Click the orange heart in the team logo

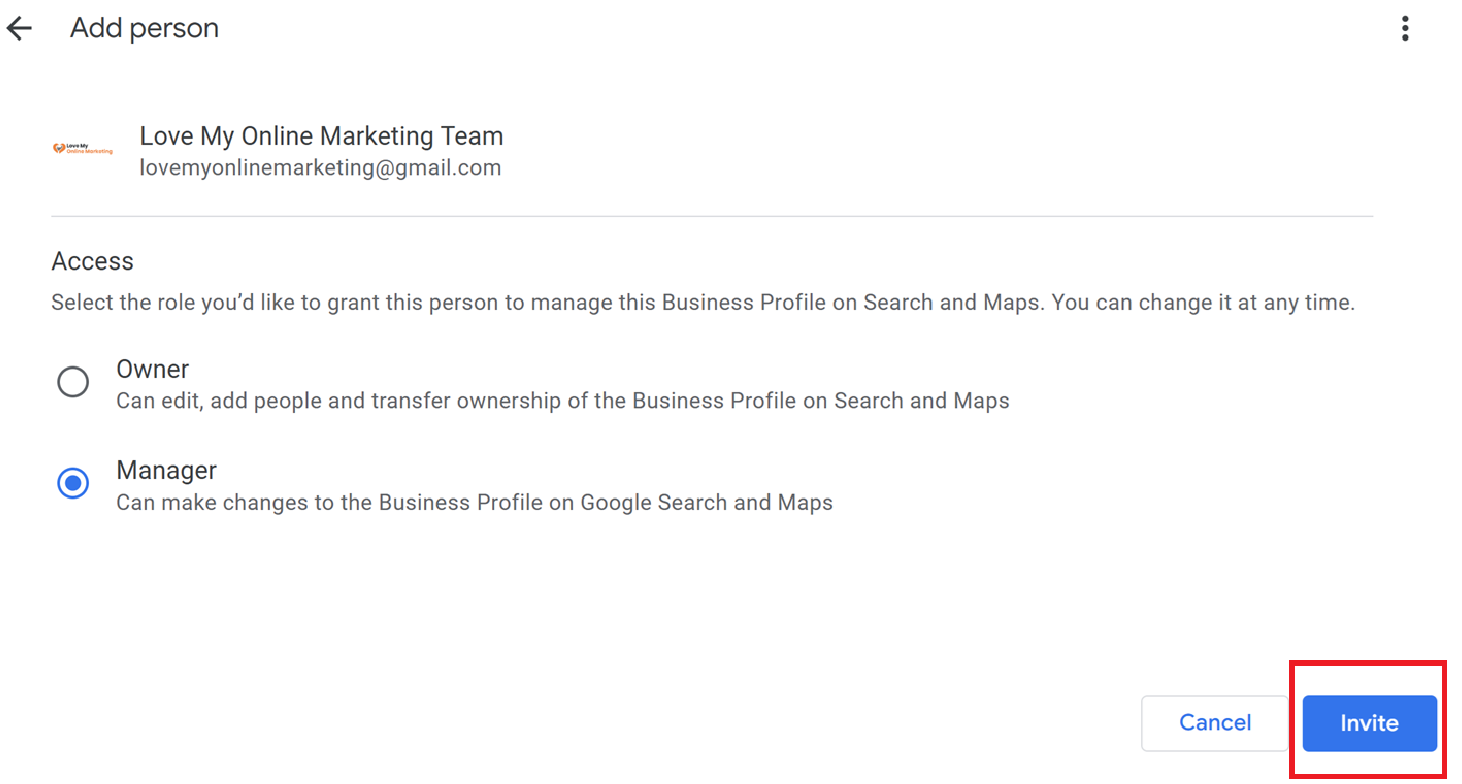click(x=58, y=149)
